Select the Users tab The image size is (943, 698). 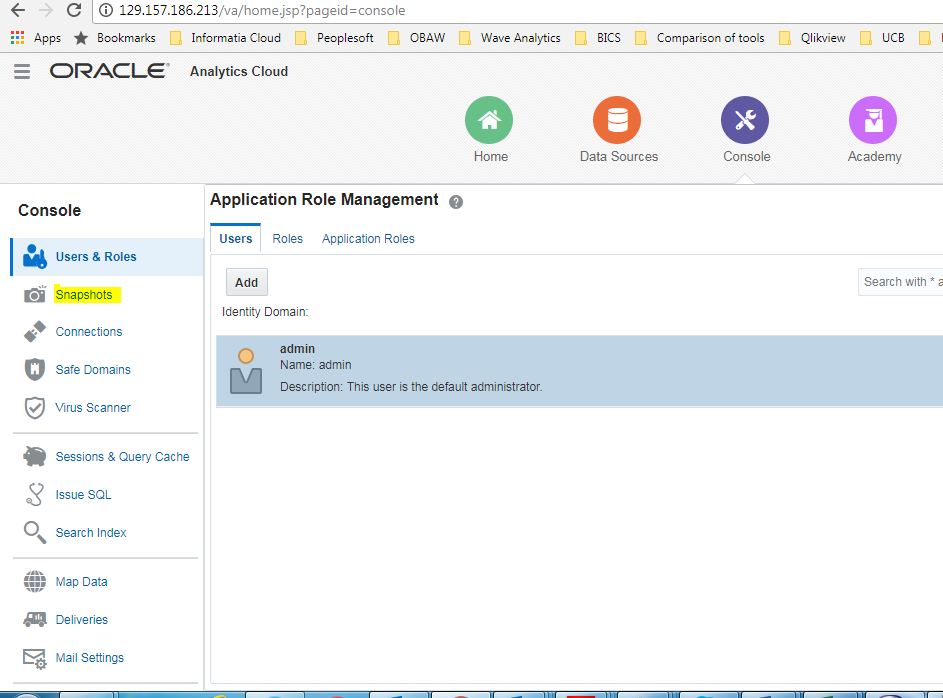coord(236,239)
